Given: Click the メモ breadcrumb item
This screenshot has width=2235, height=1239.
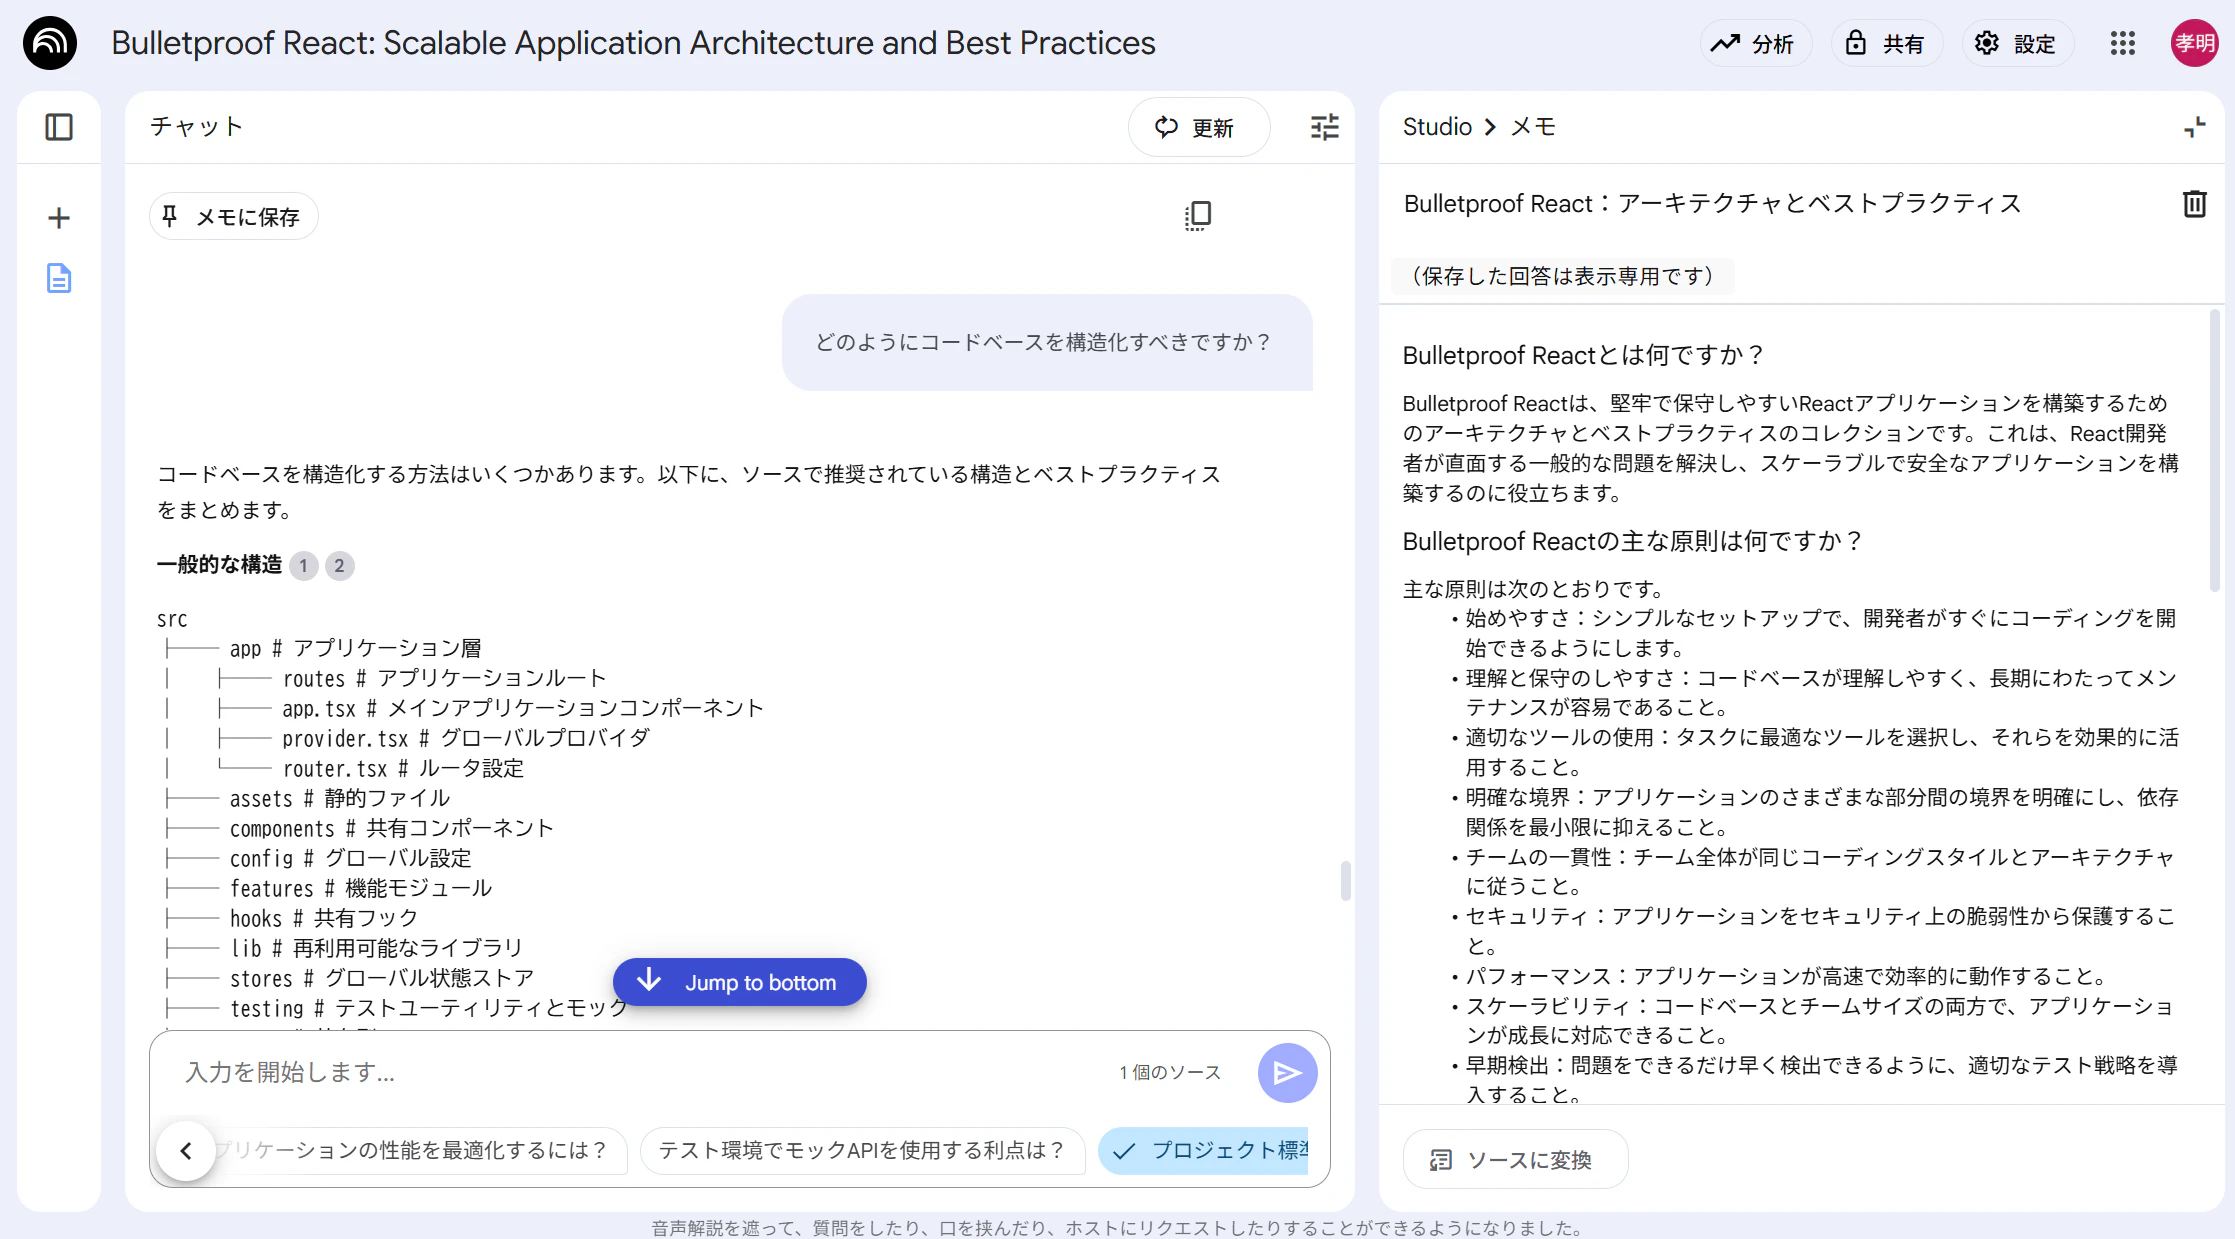Looking at the screenshot, I should point(1533,127).
